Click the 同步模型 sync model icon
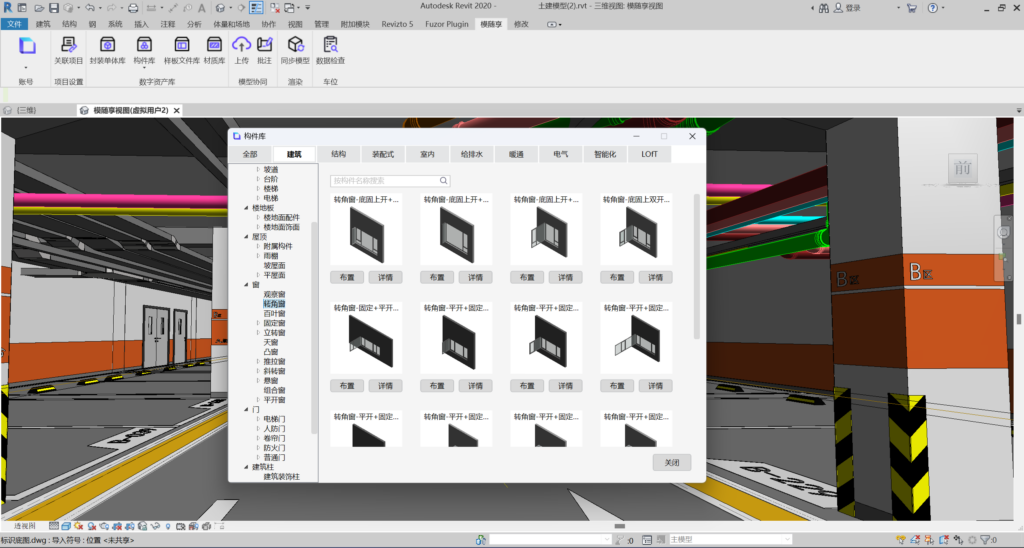Screen dimensions: 1024x548 295,46
